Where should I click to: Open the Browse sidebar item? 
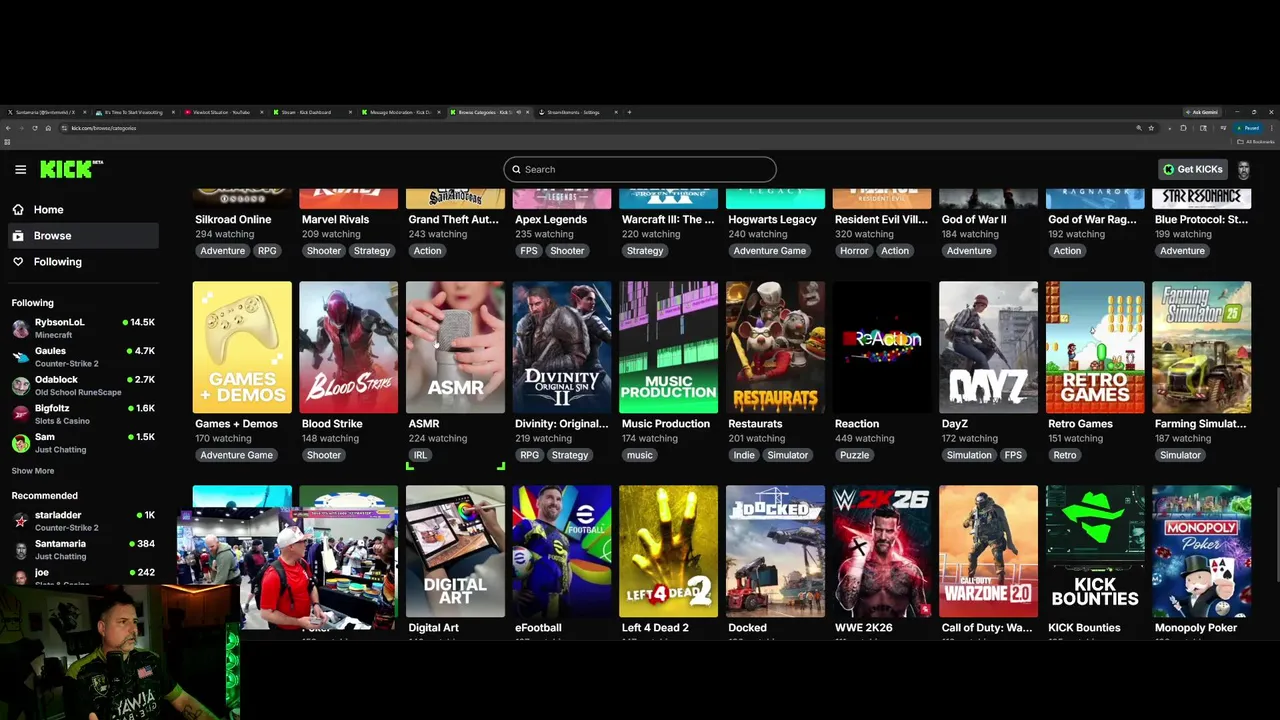coord(82,235)
